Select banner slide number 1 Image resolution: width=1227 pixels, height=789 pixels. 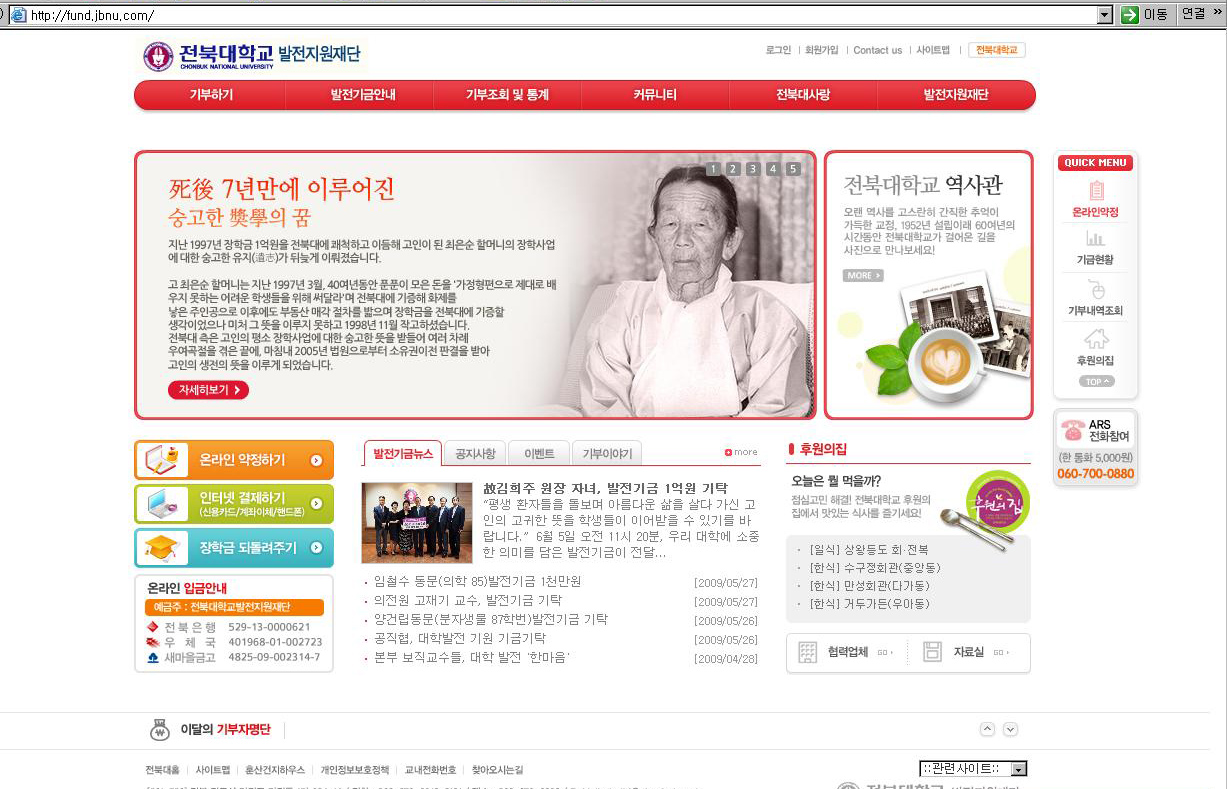713,169
